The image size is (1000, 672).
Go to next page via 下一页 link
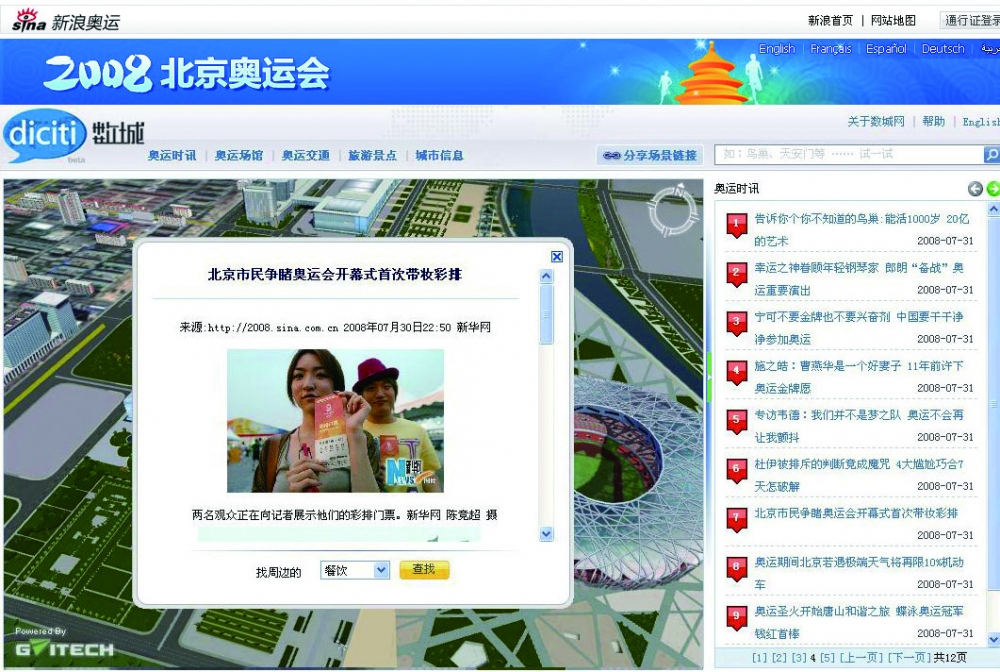(x=908, y=657)
